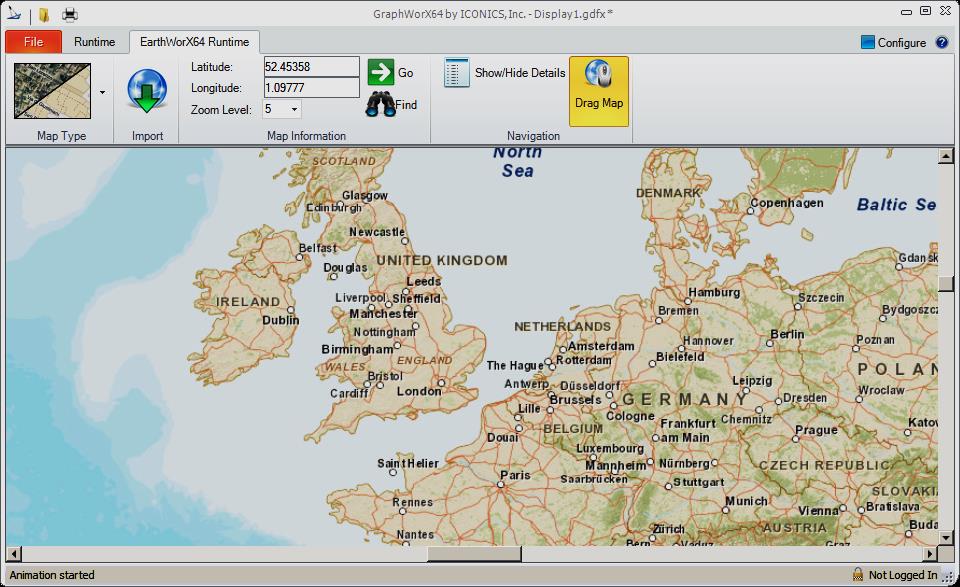Click the GERMANY country label
960x587 pixels.
(x=686, y=400)
